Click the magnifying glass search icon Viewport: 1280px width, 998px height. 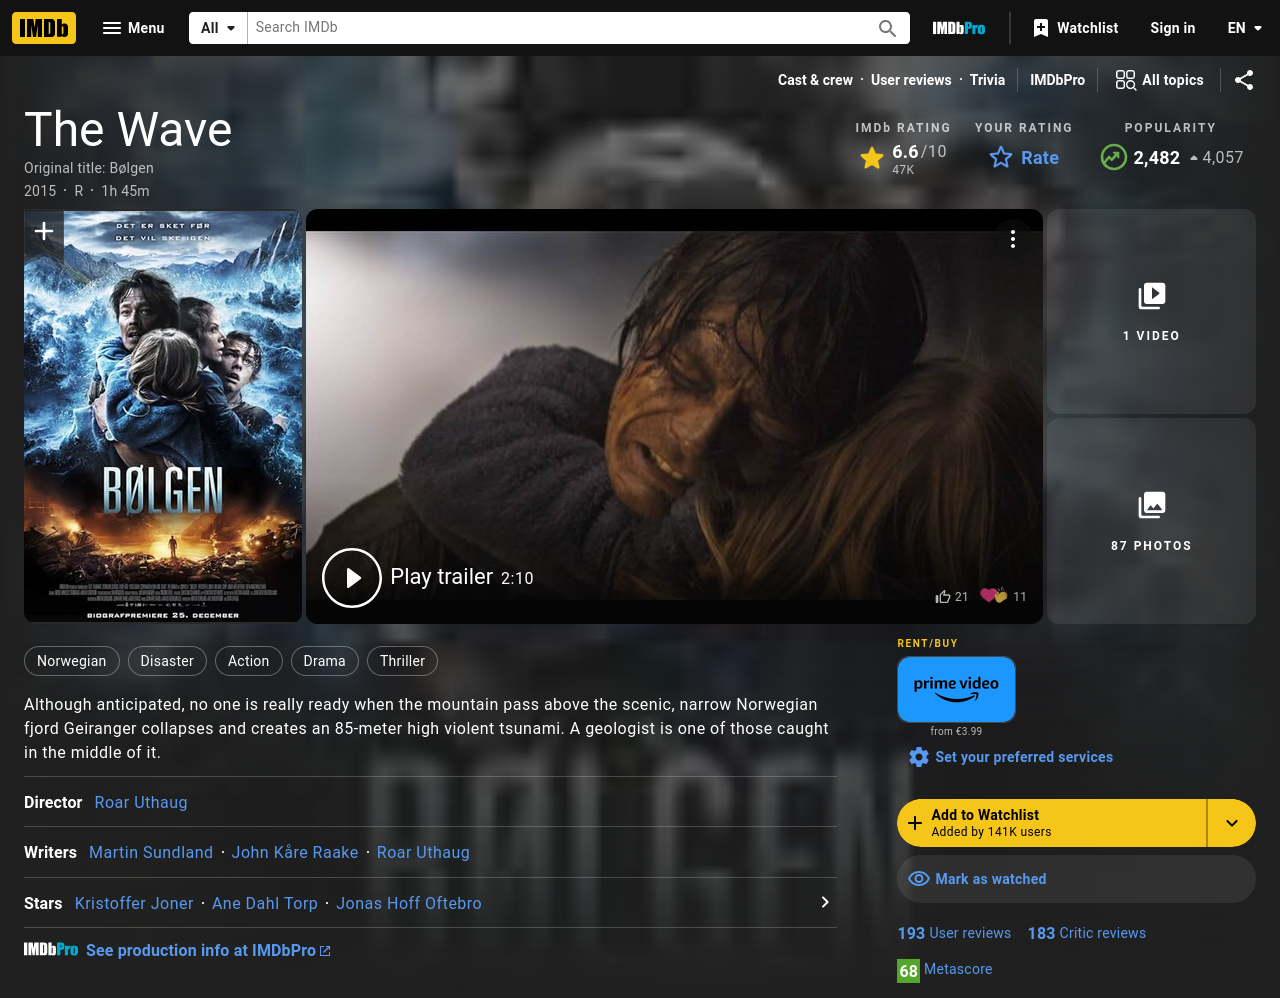click(x=887, y=28)
